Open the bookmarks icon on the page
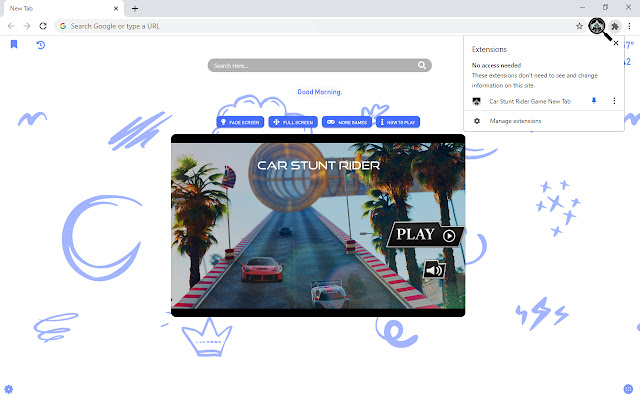Viewport: 640px width, 400px height. pos(14,45)
